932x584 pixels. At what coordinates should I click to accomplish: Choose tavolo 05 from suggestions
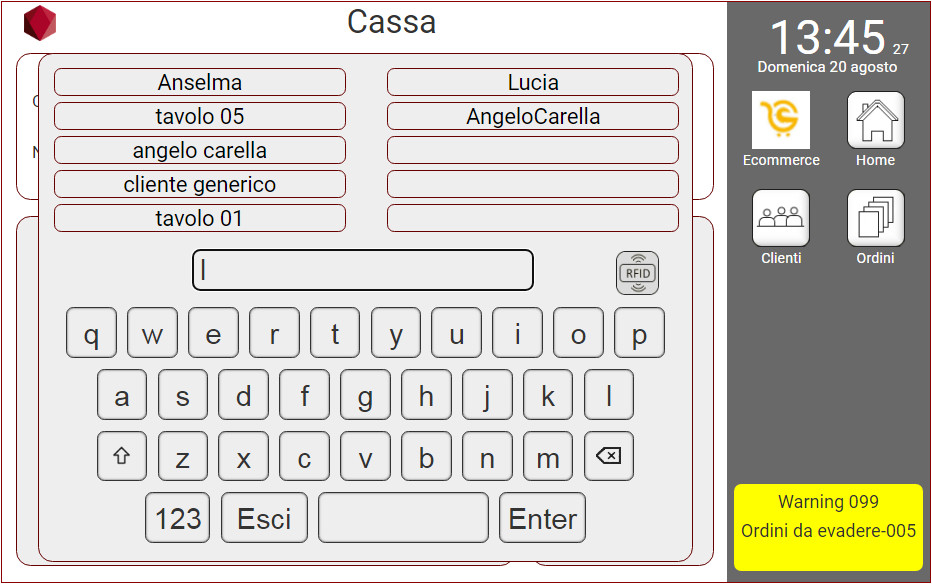tap(200, 116)
